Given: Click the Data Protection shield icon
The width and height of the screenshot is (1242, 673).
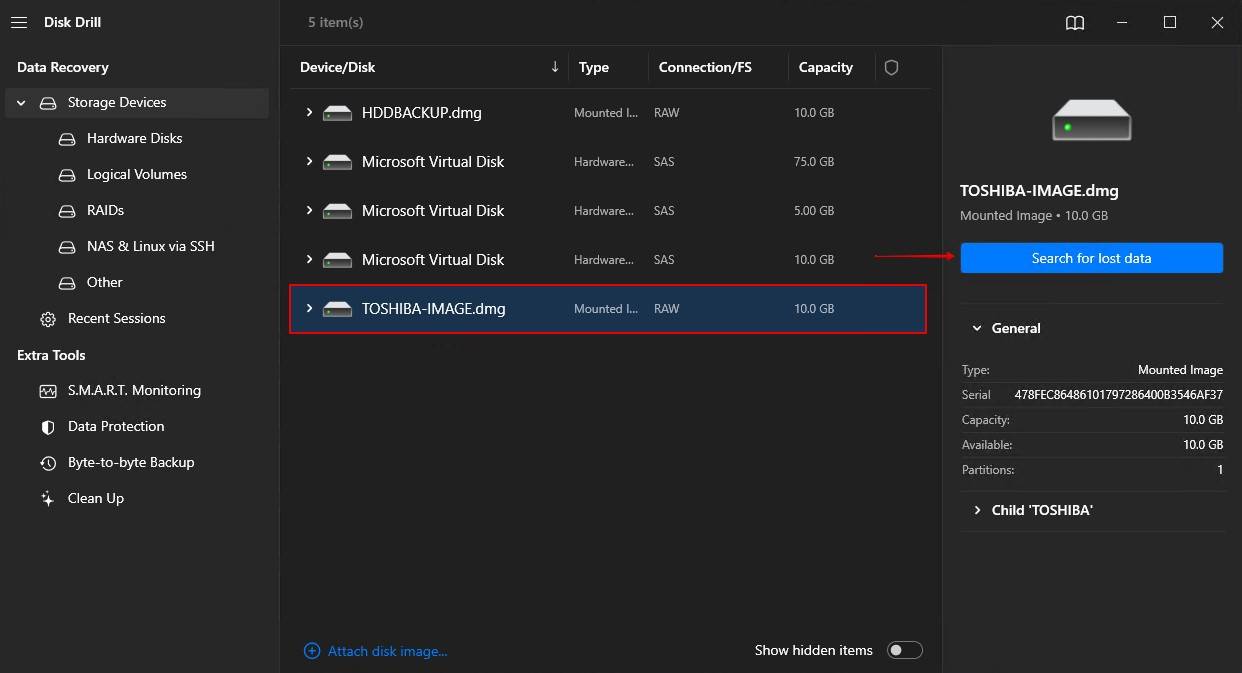Looking at the screenshot, I should point(48,427).
